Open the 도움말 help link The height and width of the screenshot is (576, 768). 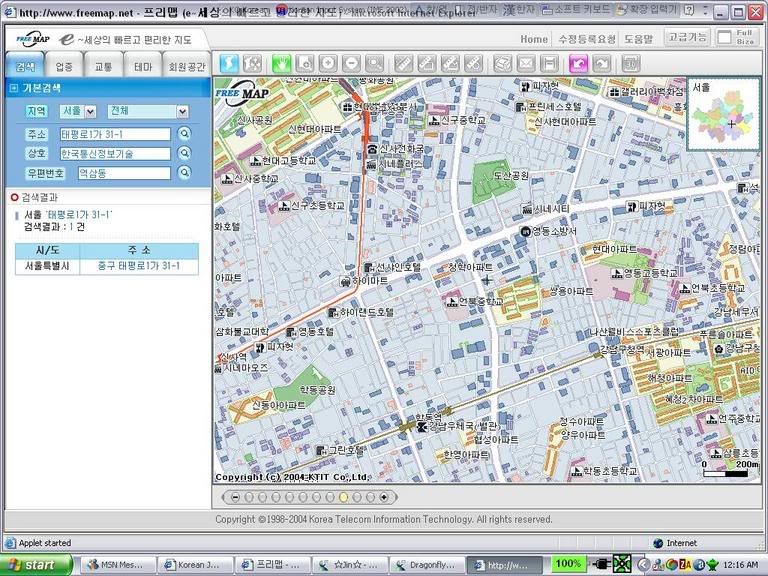(639, 39)
